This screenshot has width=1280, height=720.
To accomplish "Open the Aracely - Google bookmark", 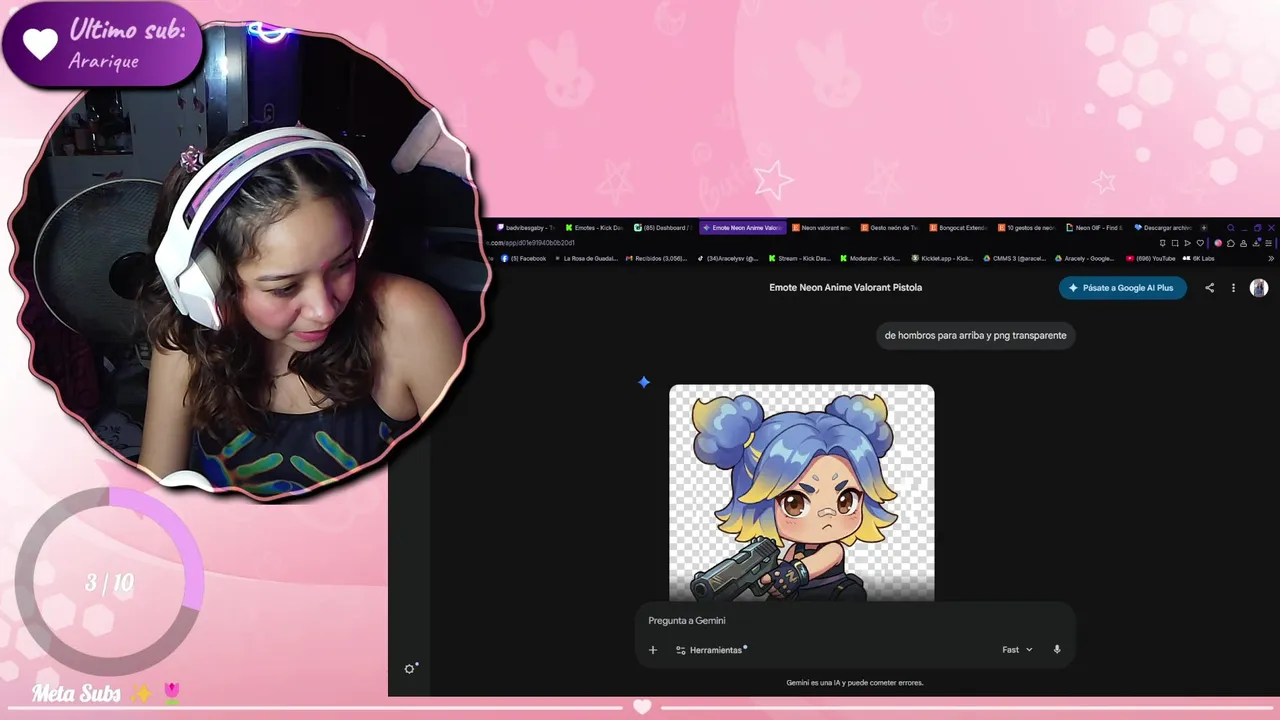I will pos(1085,259).
